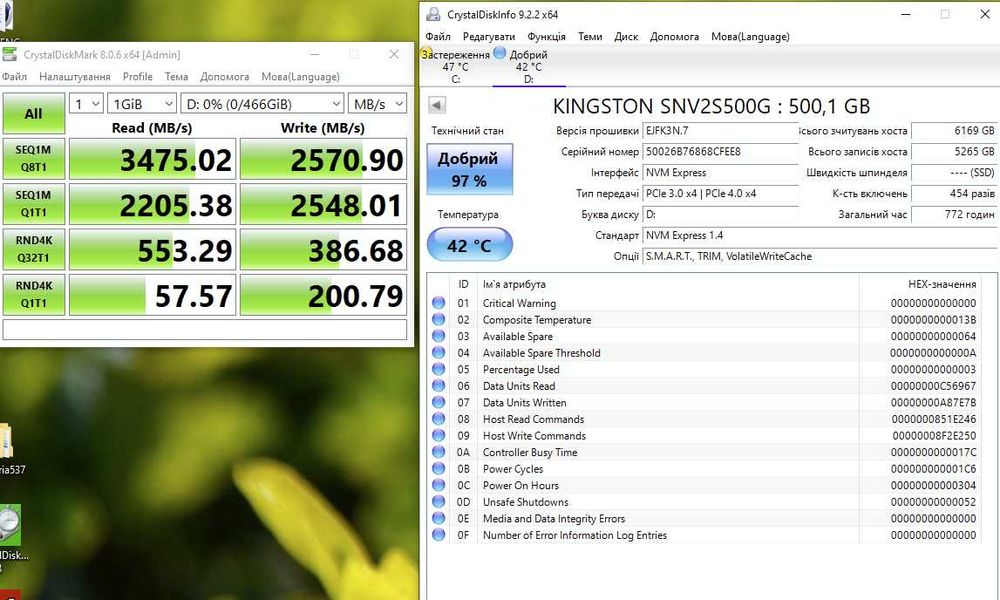Click status circle for Critical Warning row
Image resolution: width=1000 pixels, height=600 pixels.
(x=438, y=303)
